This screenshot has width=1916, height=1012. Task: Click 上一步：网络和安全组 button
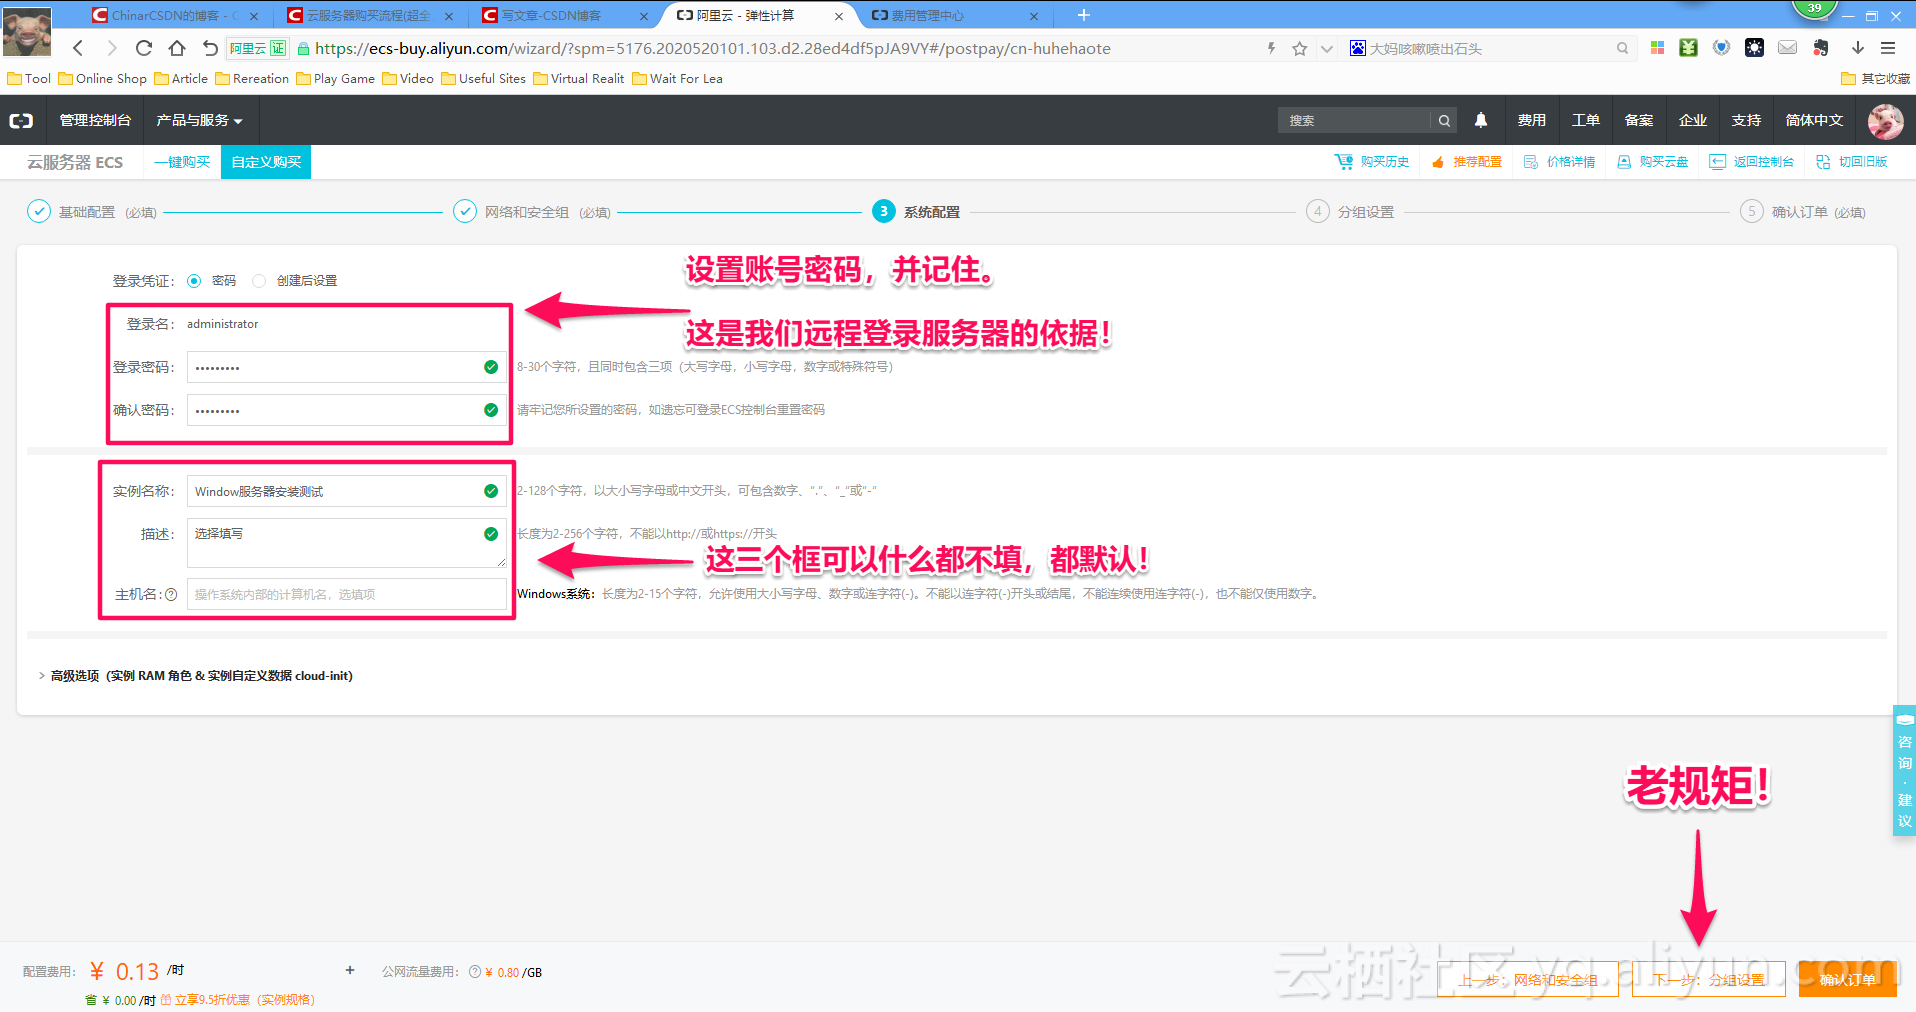[x=1527, y=980]
